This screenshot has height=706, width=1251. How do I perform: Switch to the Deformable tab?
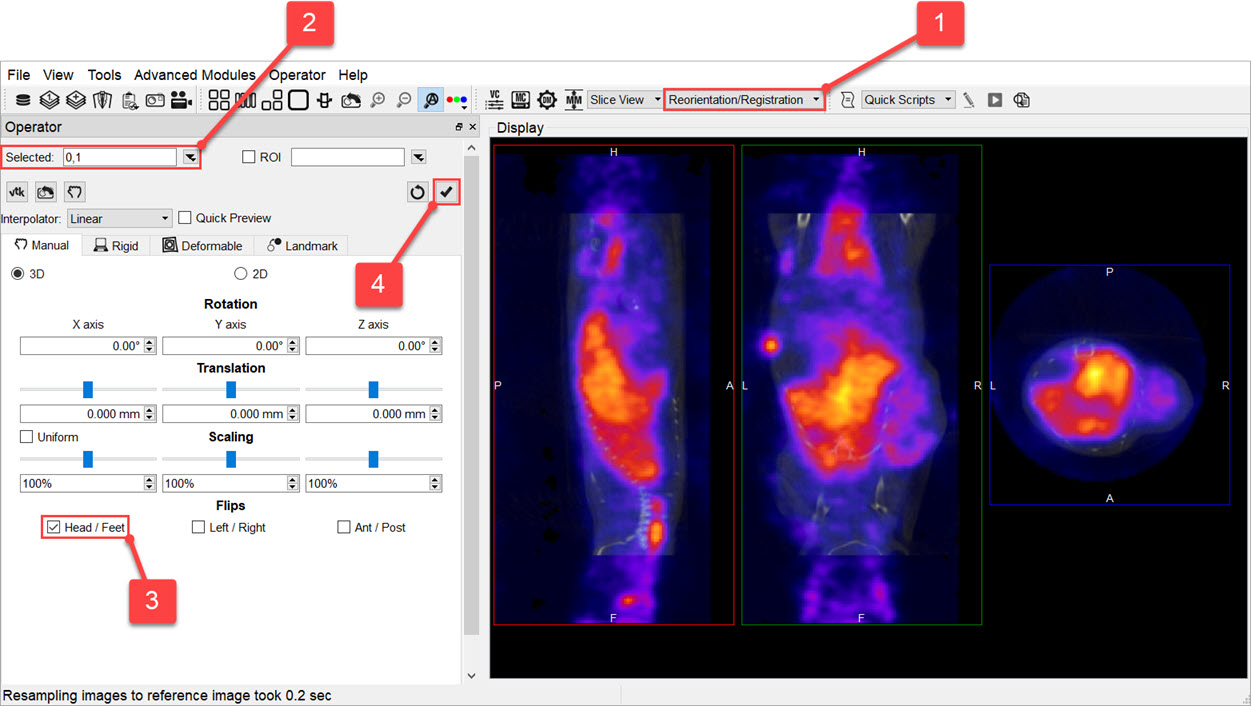click(203, 246)
